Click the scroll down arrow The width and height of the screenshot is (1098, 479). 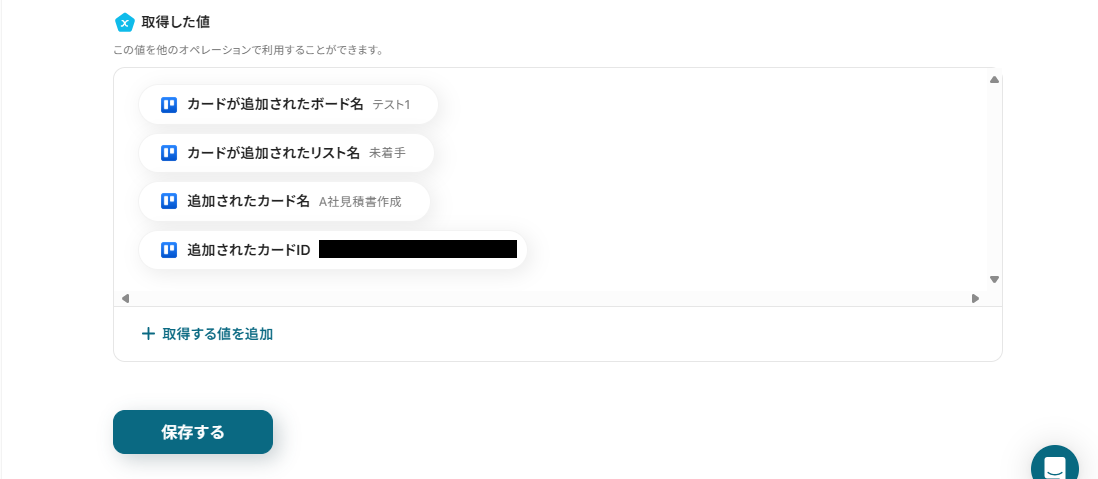click(994, 279)
